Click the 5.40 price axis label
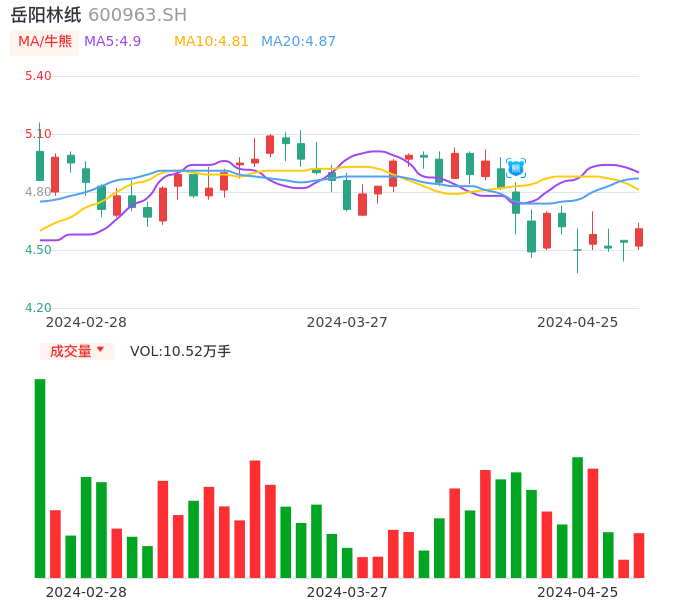Viewport: 686px width, 606px height. point(37,76)
